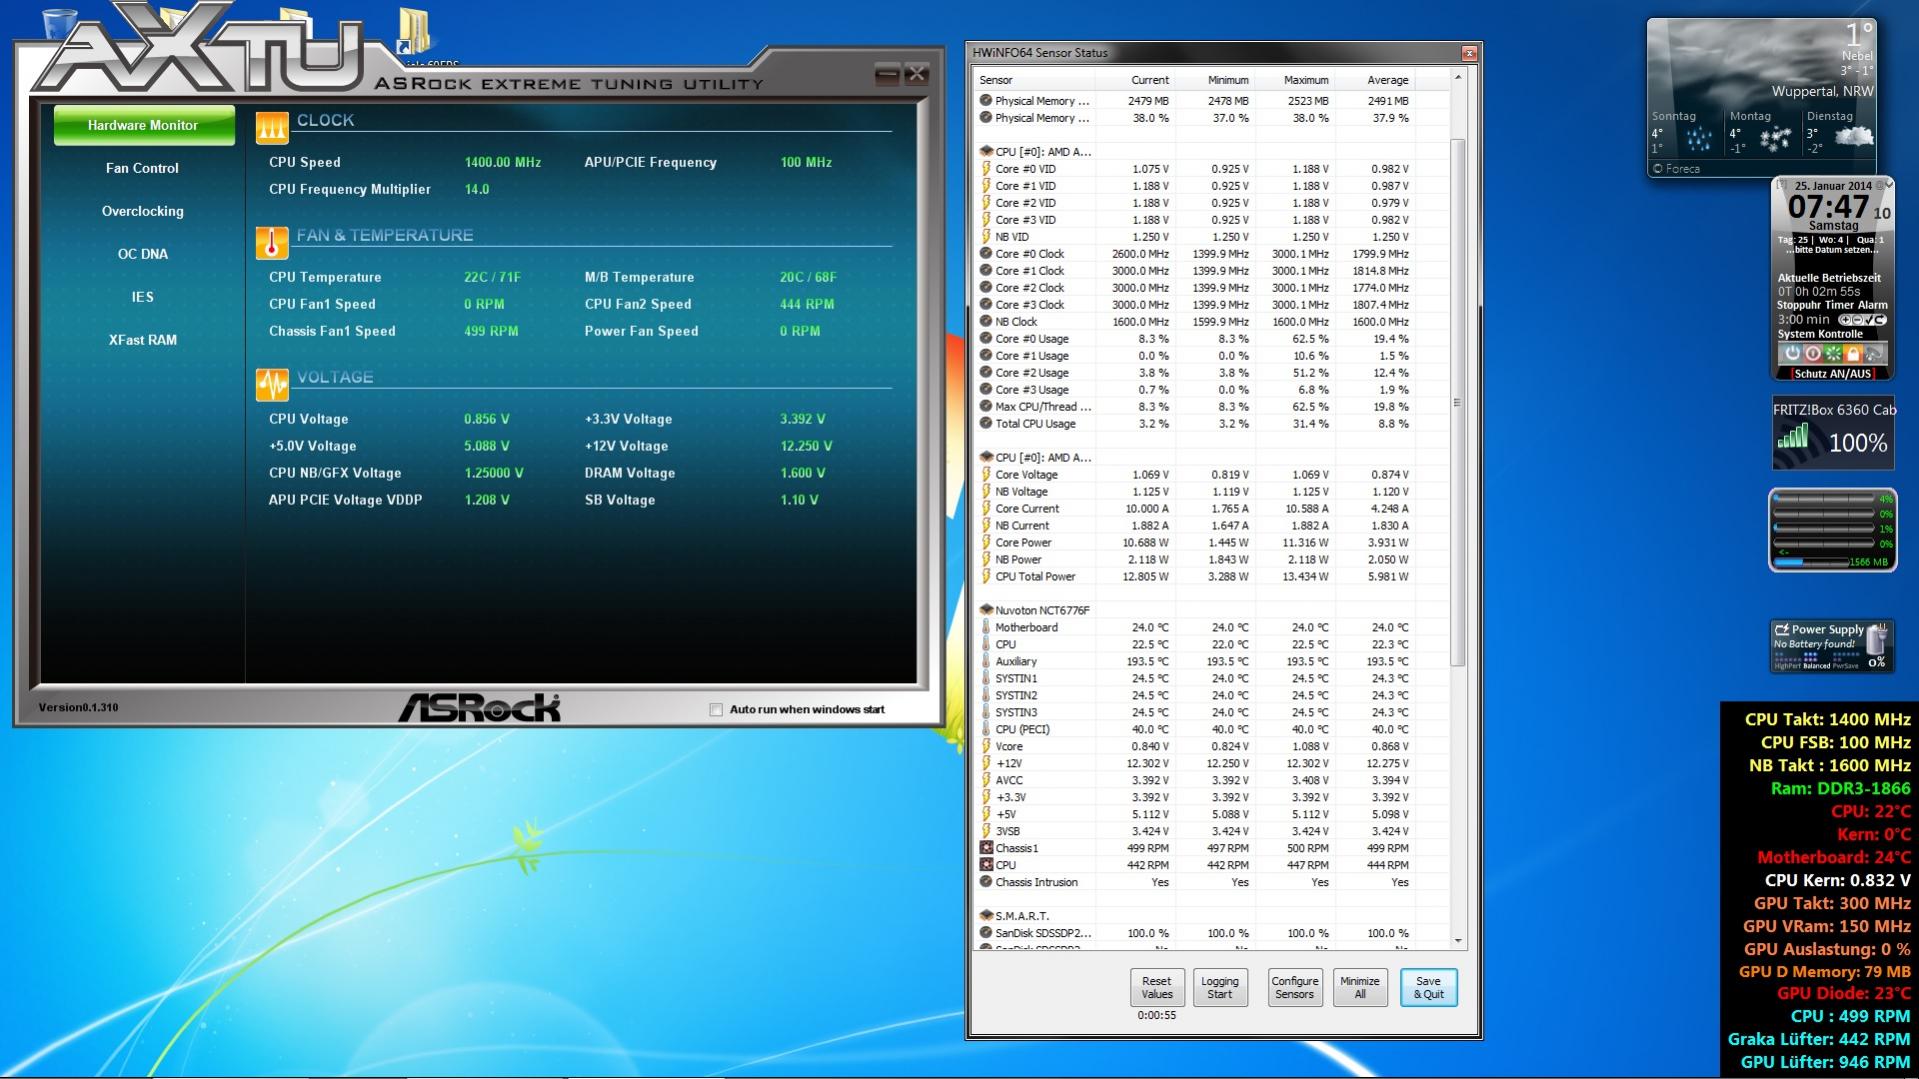Click the green signal bars in the FRITZ!Box gadget
Screen dimensions: 1919x1079
[1793, 436]
